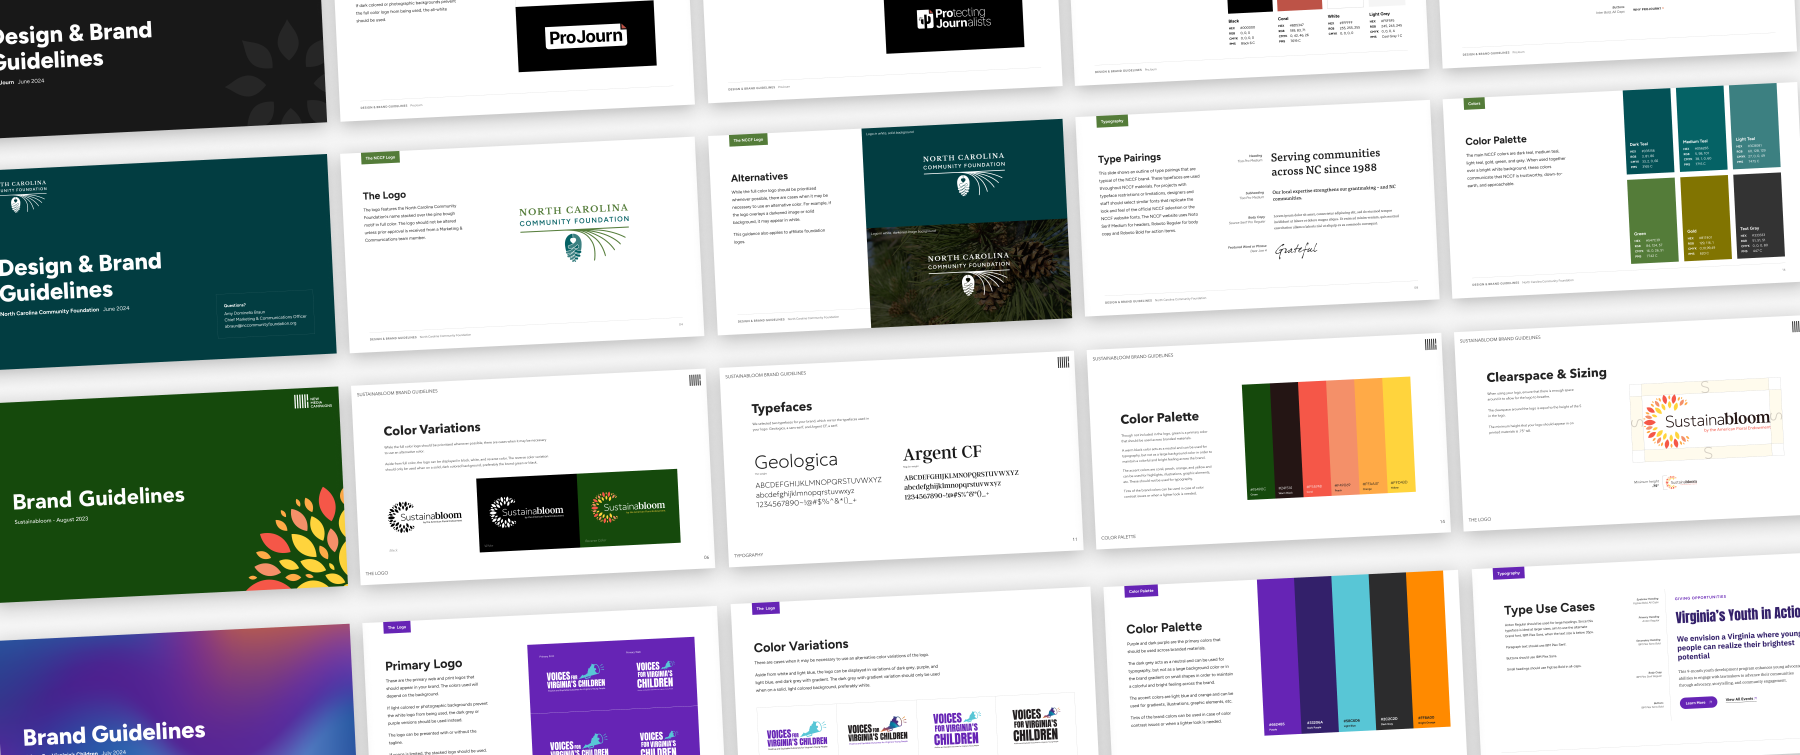Select the light blue swatch beside the purple swatches

pyautogui.click(x=1351, y=660)
